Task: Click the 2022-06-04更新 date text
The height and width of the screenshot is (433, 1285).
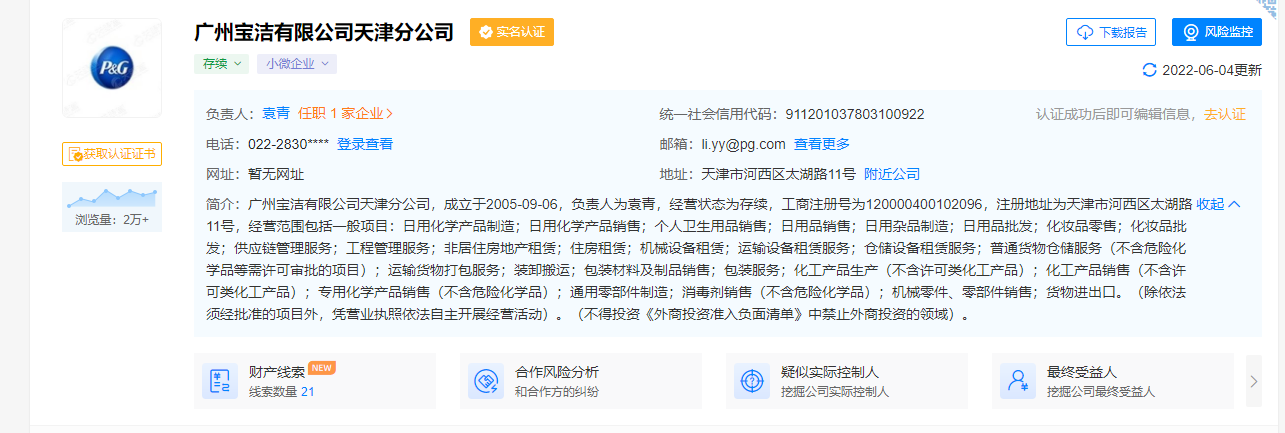Action: (x=1212, y=70)
